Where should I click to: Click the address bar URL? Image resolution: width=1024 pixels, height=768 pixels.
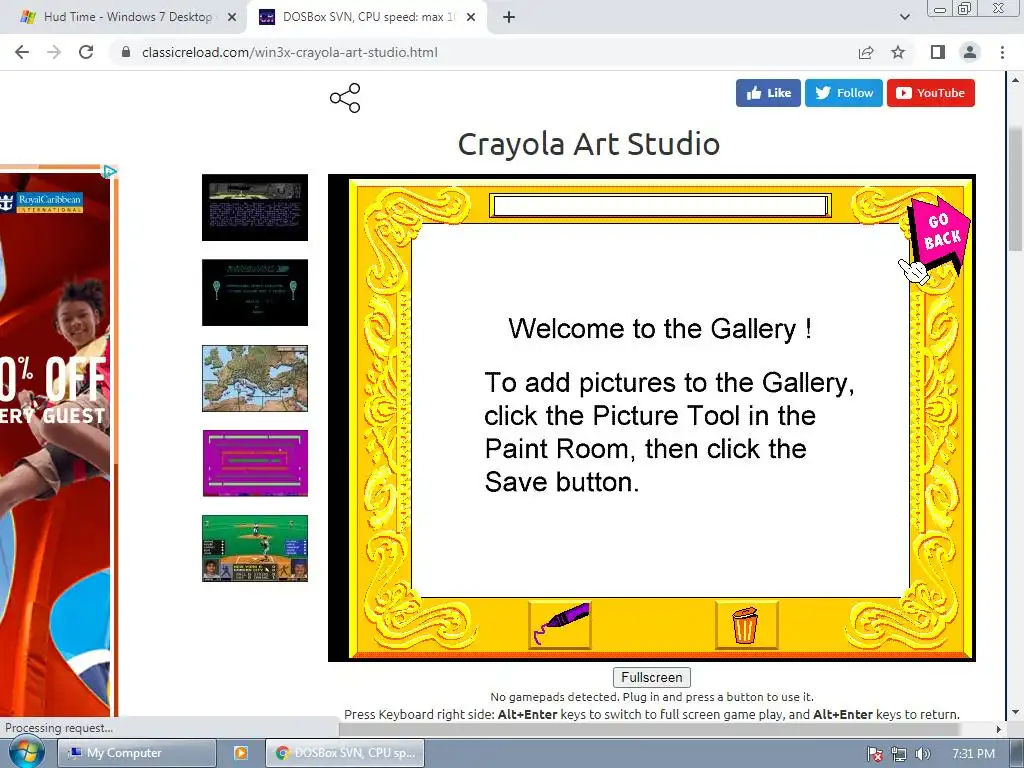pyautogui.click(x=289, y=52)
